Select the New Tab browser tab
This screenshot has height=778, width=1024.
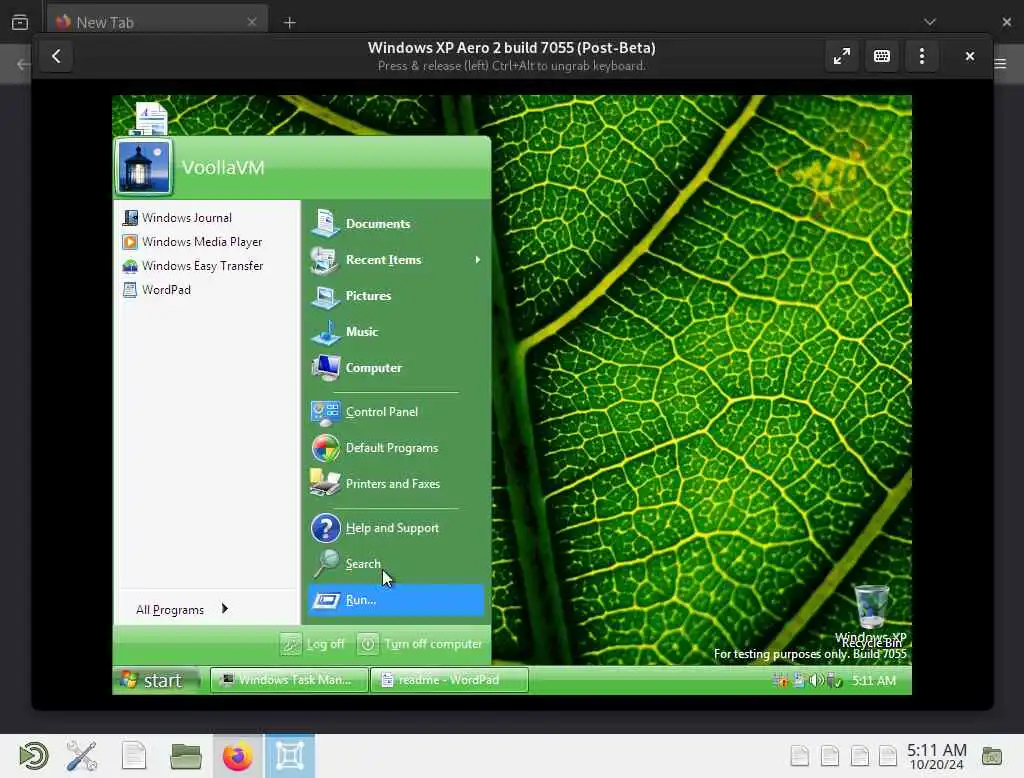157,22
